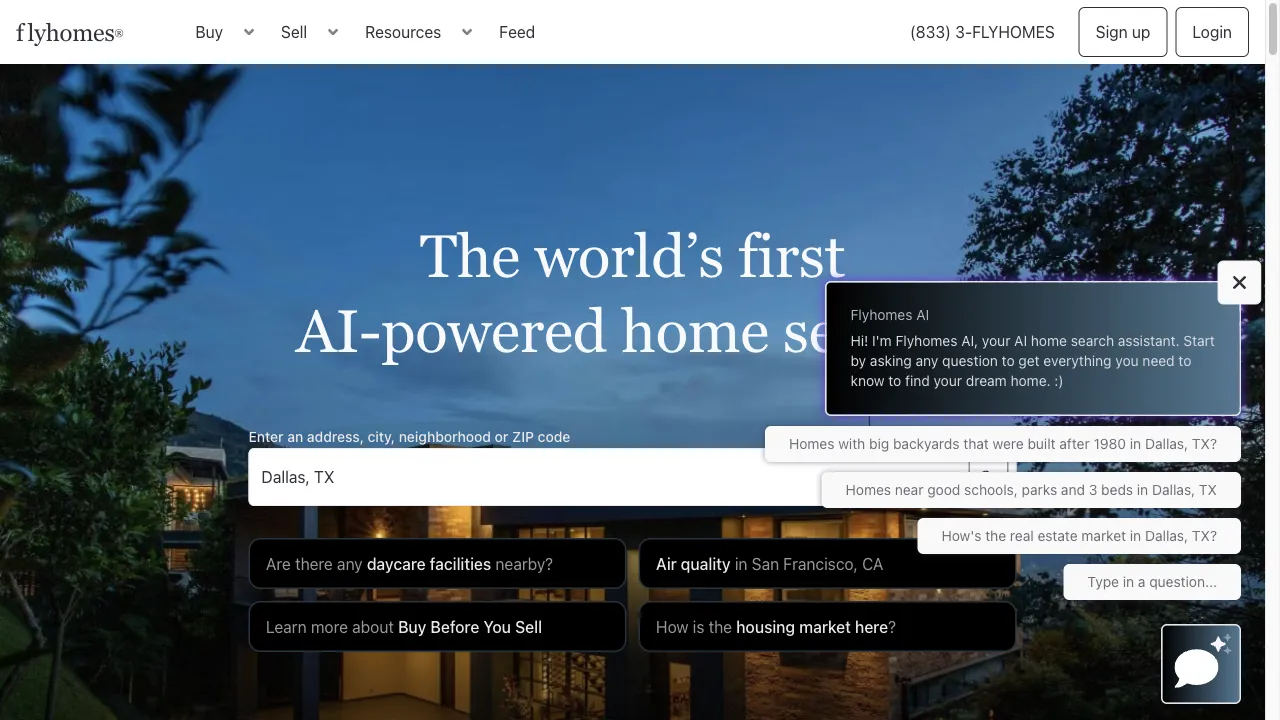Open the Sell menu

(294, 32)
